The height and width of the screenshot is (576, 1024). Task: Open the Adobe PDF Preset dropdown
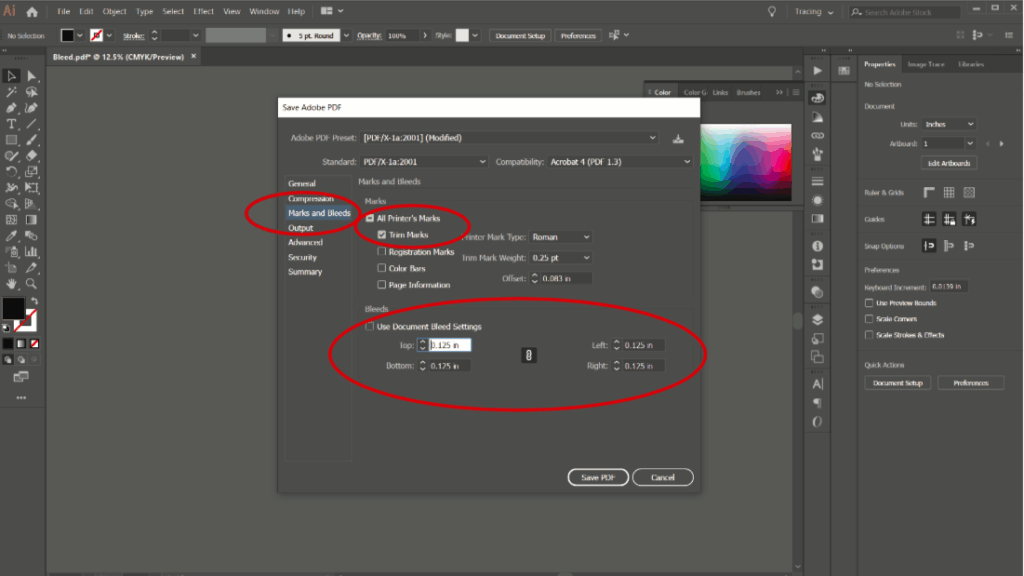click(x=652, y=137)
